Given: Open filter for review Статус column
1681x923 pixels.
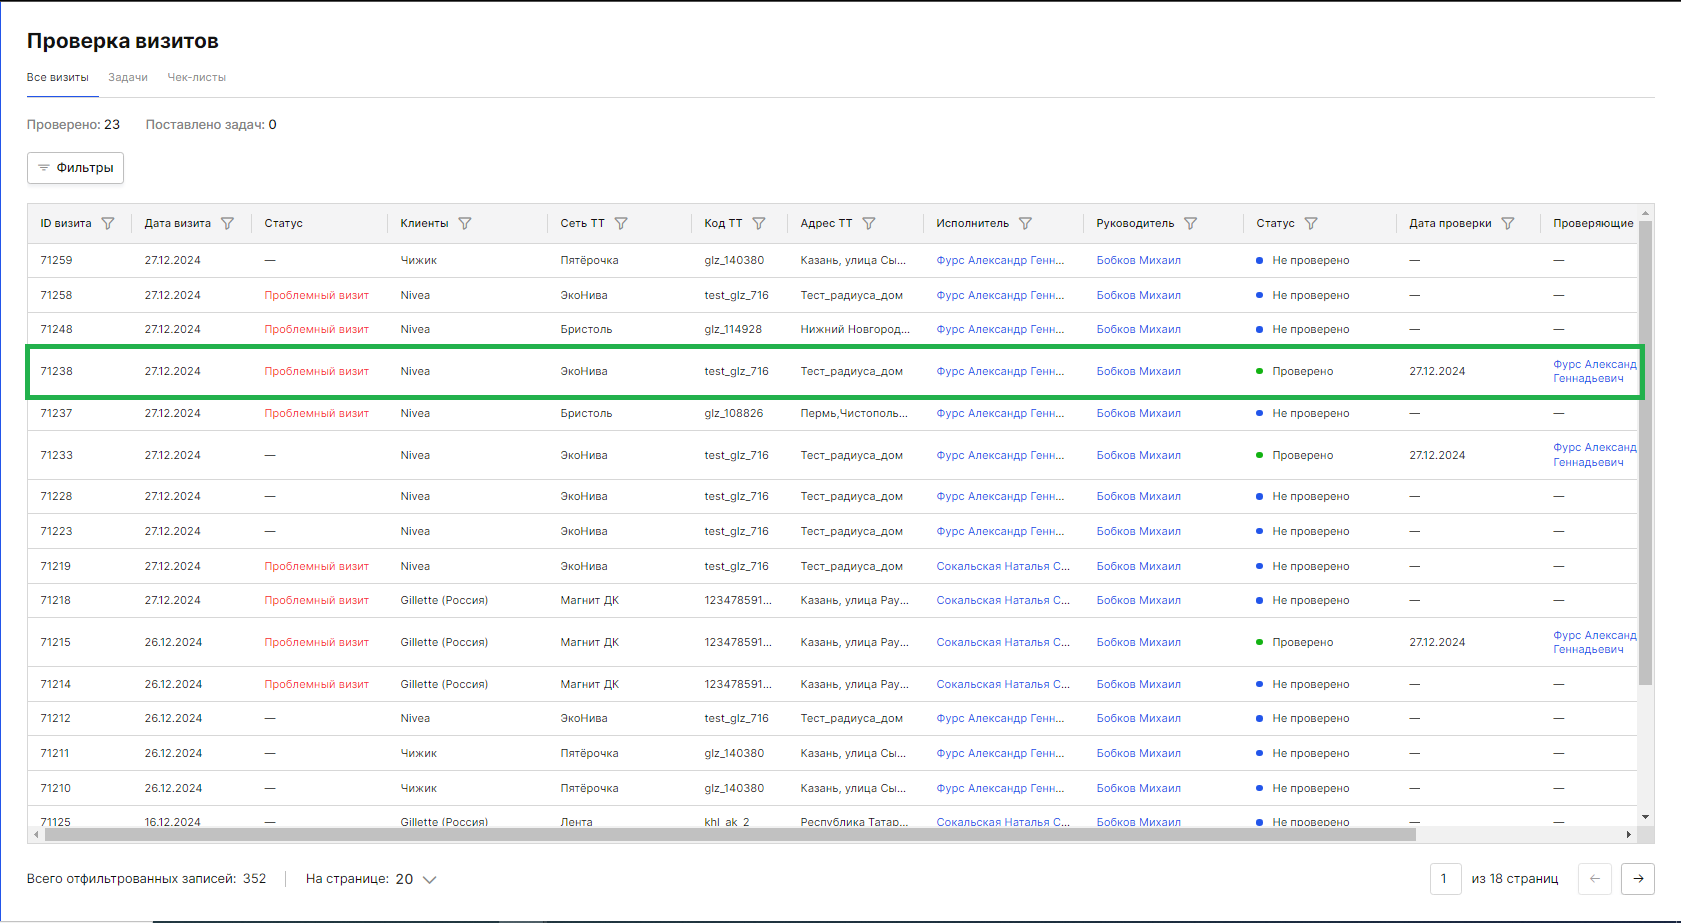Looking at the screenshot, I should pyautogui.click(x=1311, y=223).
